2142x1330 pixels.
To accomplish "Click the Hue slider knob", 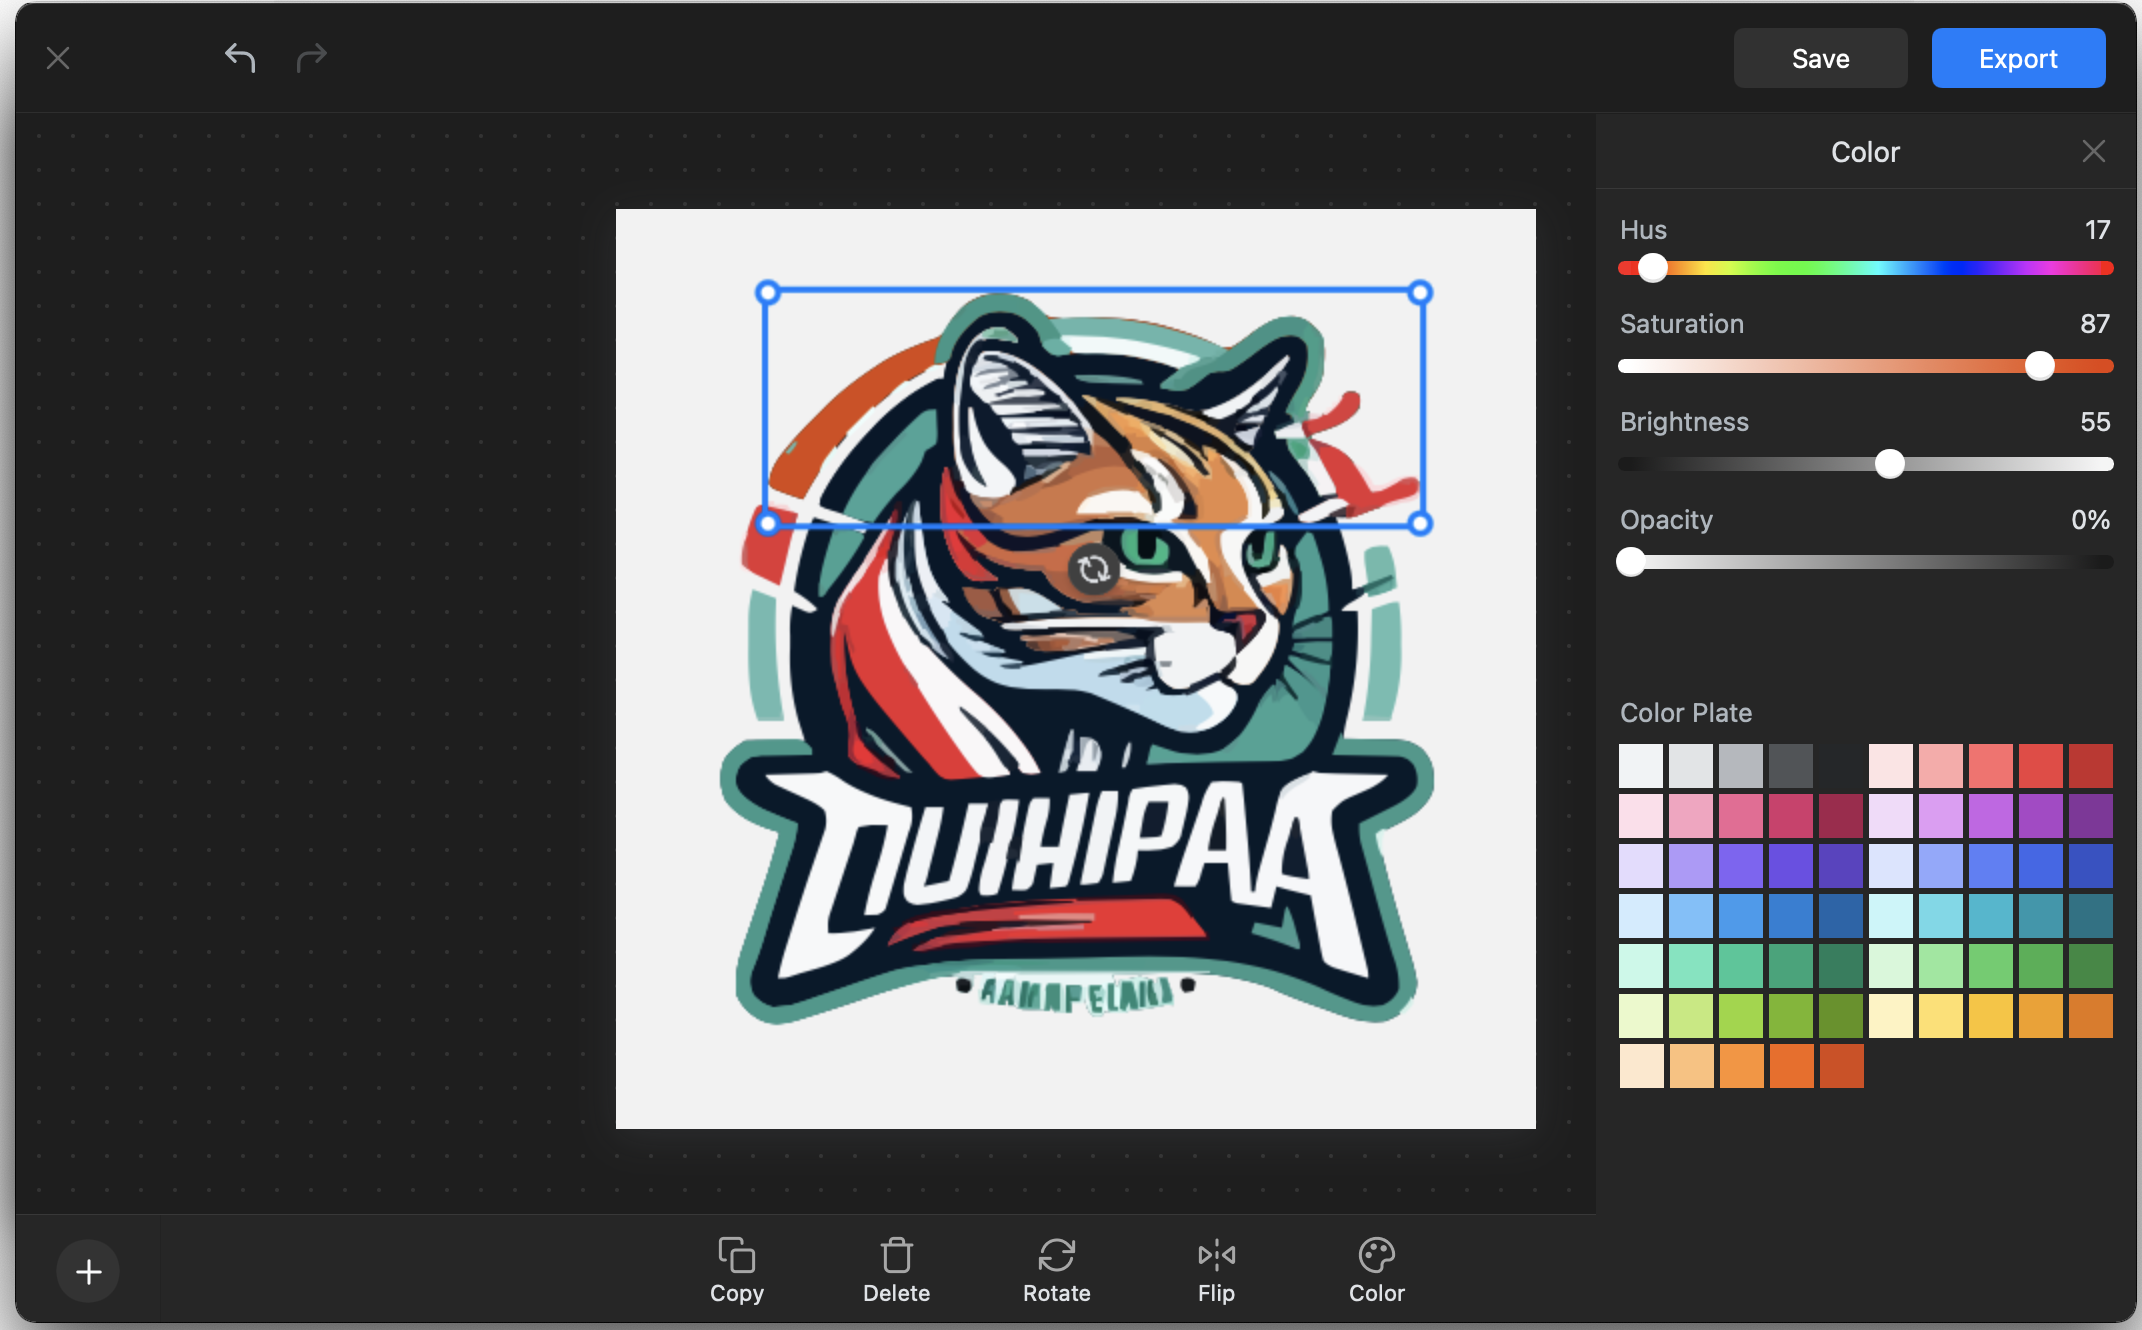I will coord(1652,268).
